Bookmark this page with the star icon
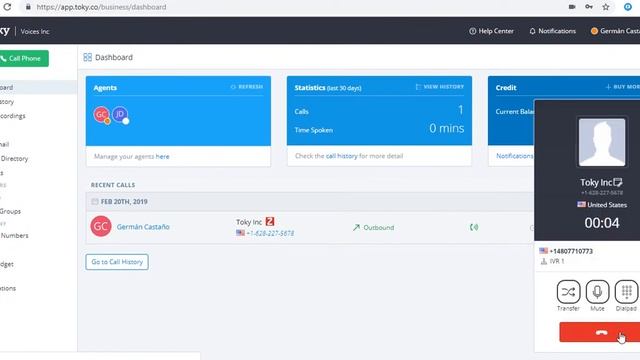Image resolution: width=640 pixels, height=360 pixels. (606, 7)
